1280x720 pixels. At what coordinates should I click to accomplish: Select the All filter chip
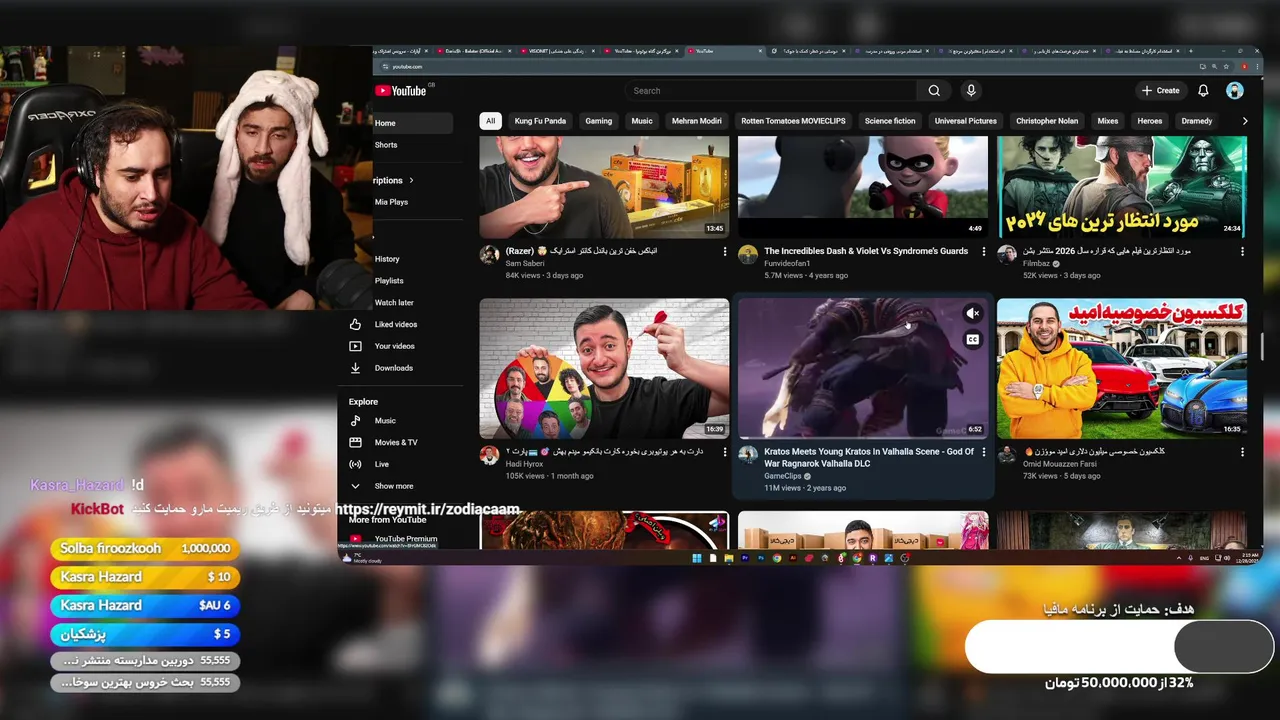pyautogui.click(x=490, y=121)
